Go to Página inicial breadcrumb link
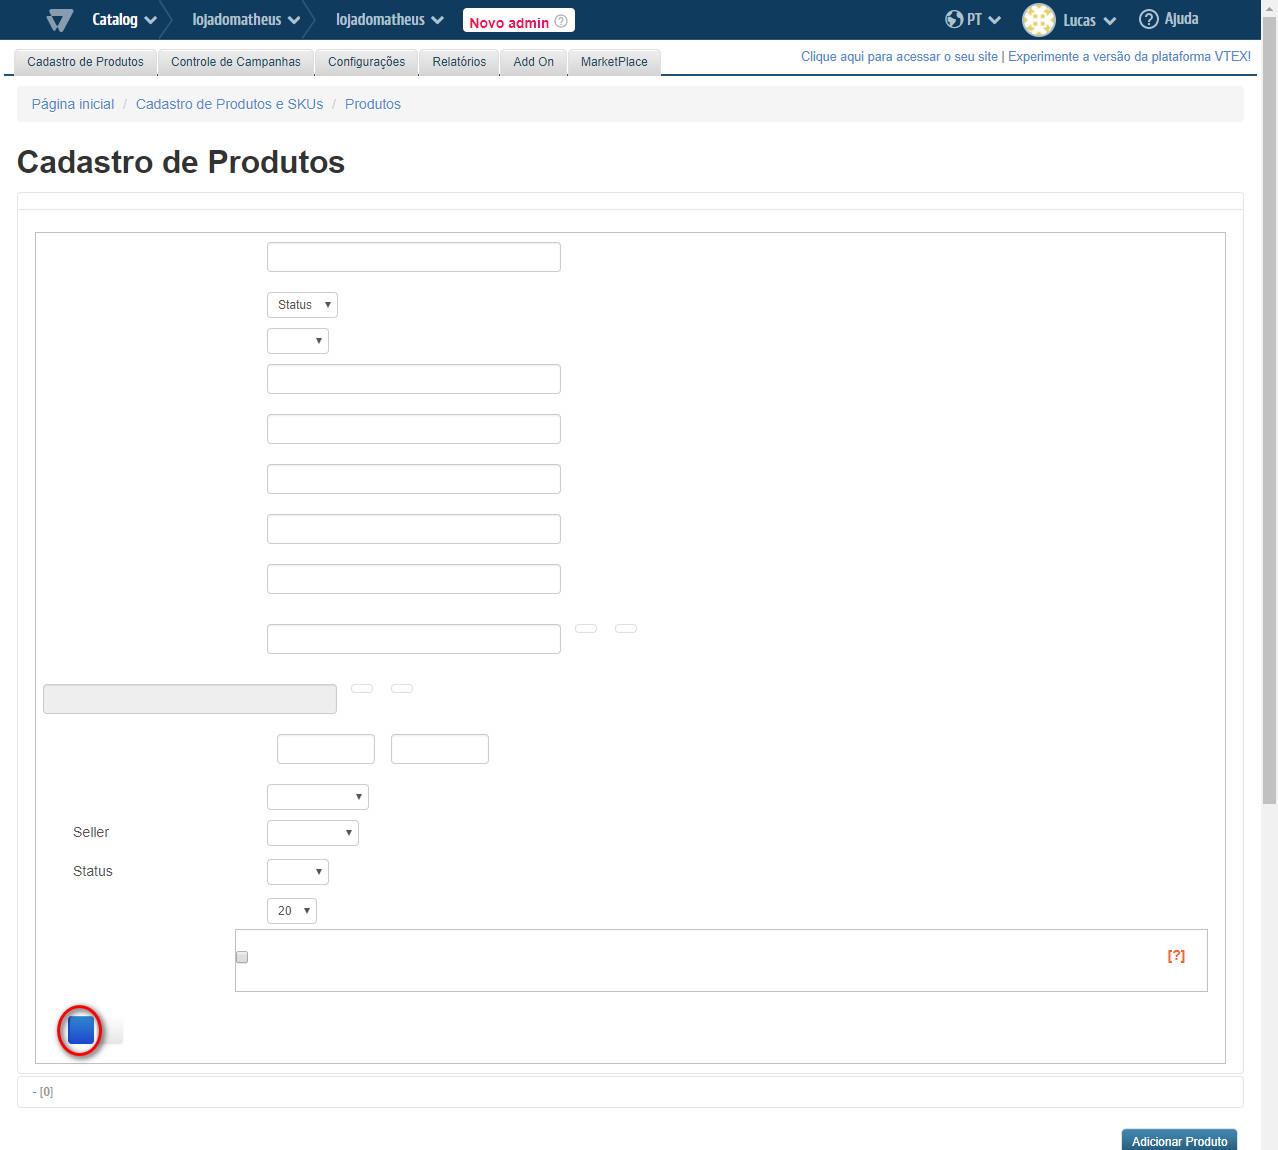 73,104
